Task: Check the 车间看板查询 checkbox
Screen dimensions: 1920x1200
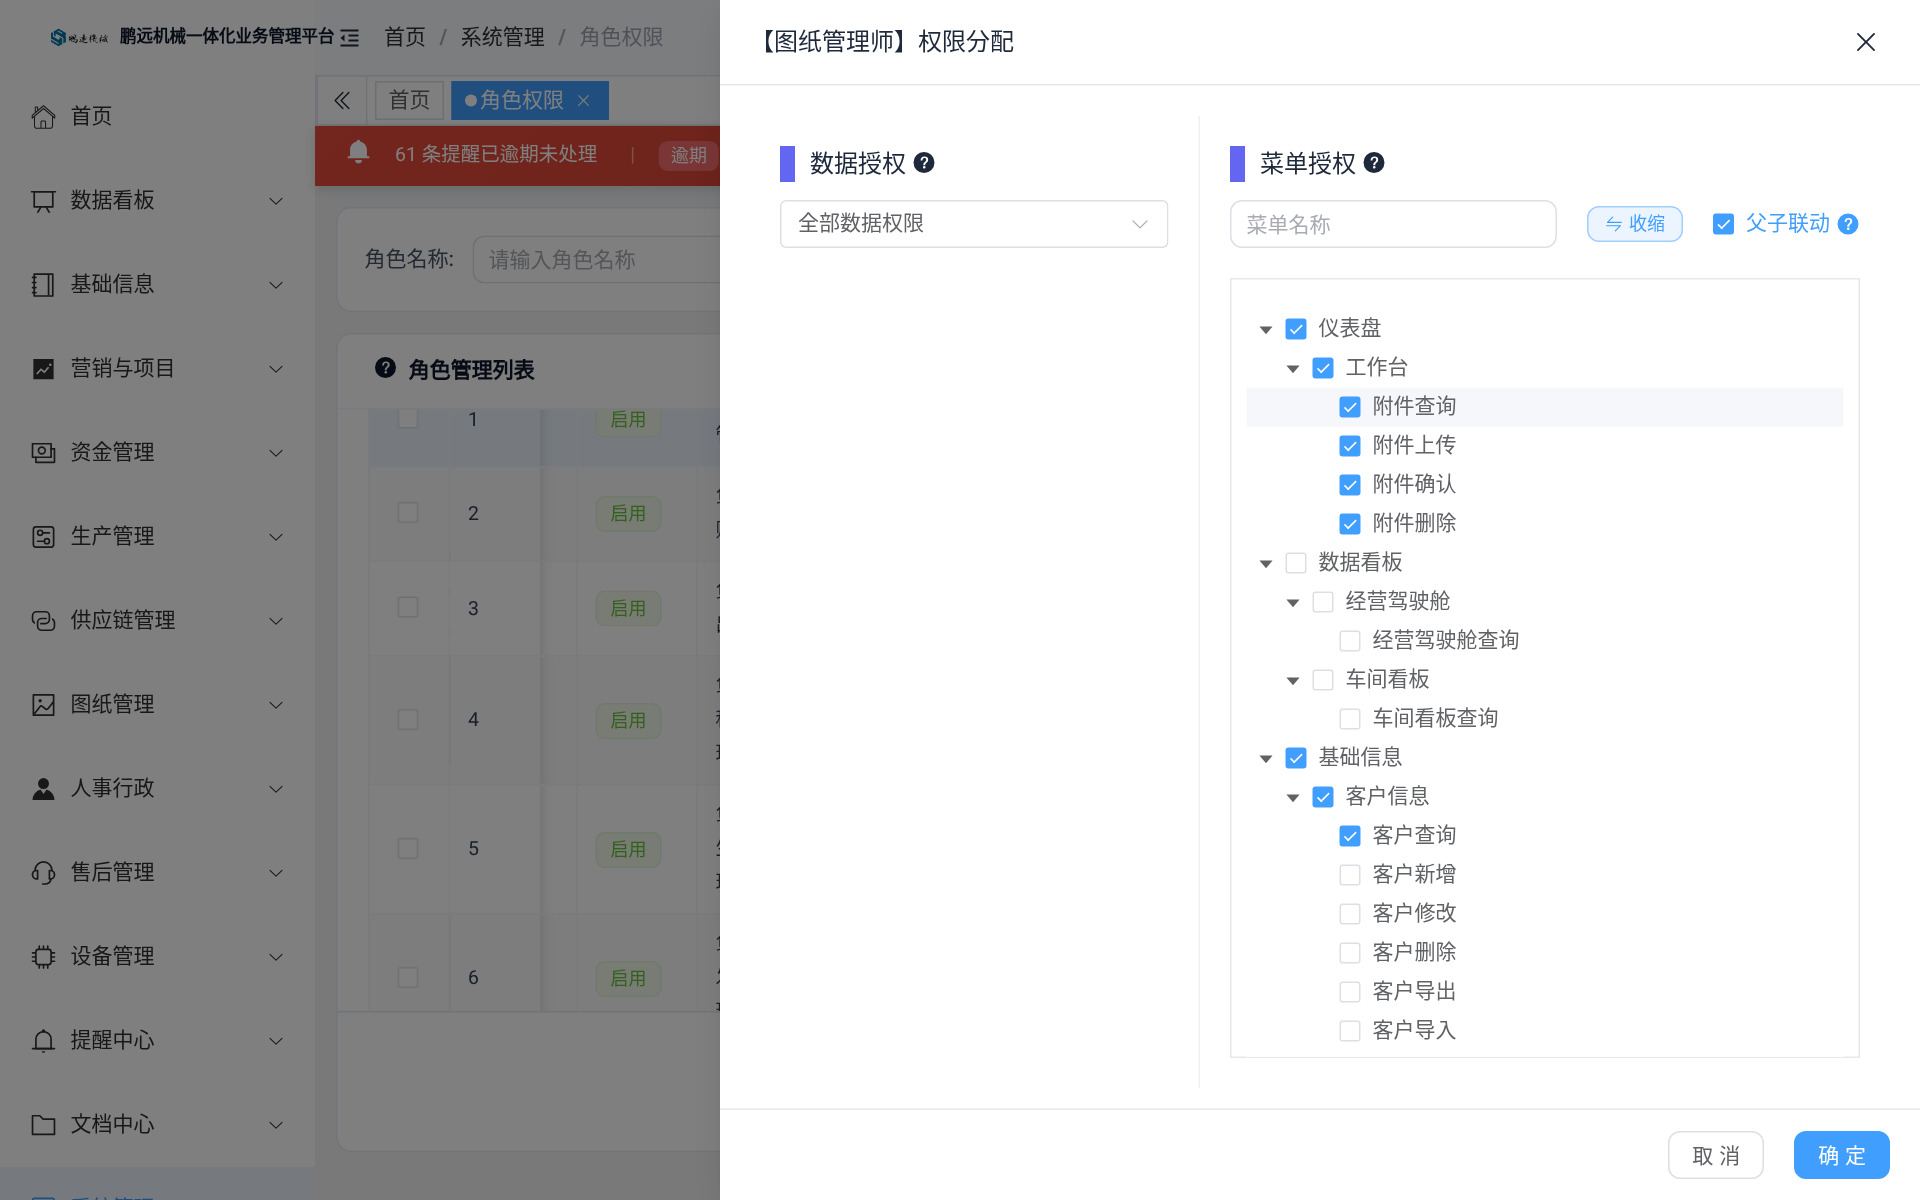Action: coord(1350,719)
